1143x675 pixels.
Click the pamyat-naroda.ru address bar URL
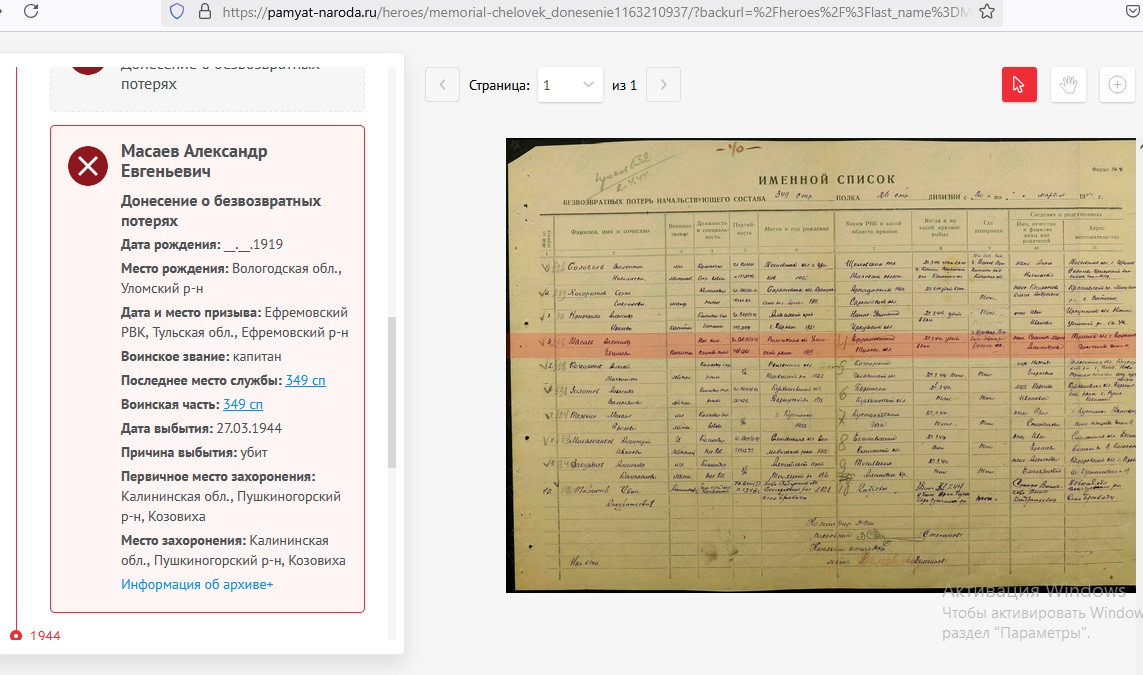596,12
